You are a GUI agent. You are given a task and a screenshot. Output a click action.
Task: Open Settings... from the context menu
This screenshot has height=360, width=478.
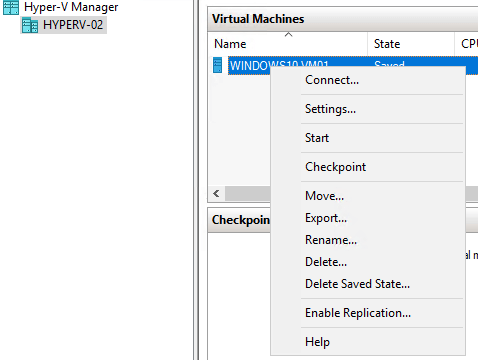click(368, 109)
